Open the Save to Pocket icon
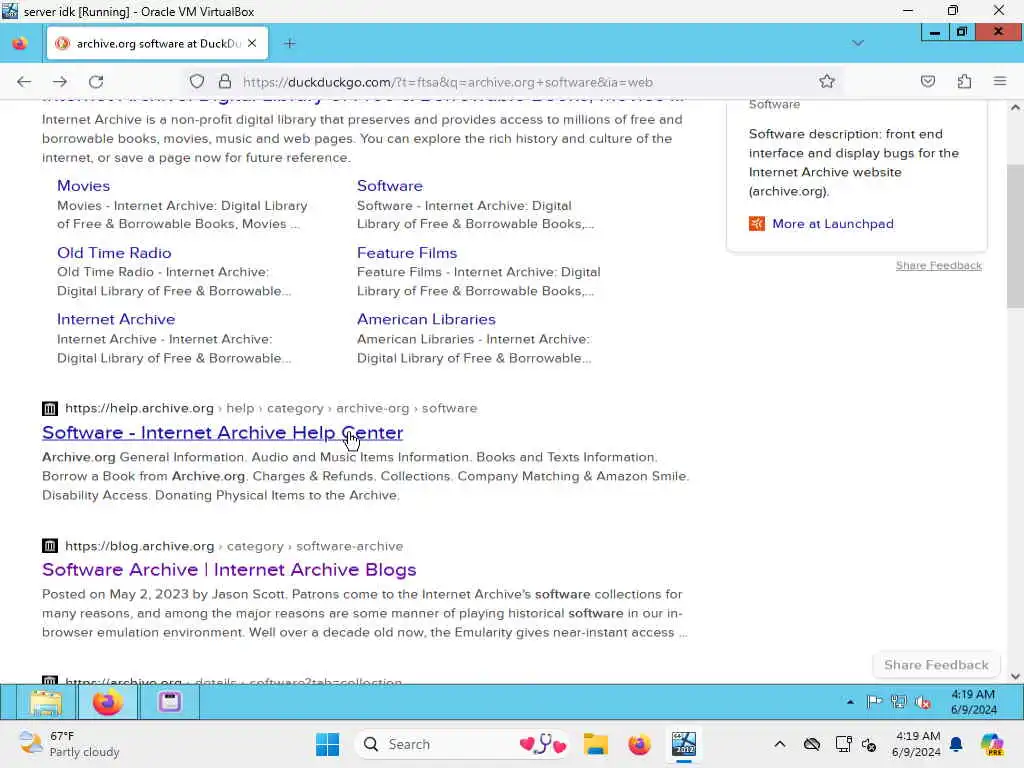Viewport: 1024px width, 768px height. tap(927, 82)
